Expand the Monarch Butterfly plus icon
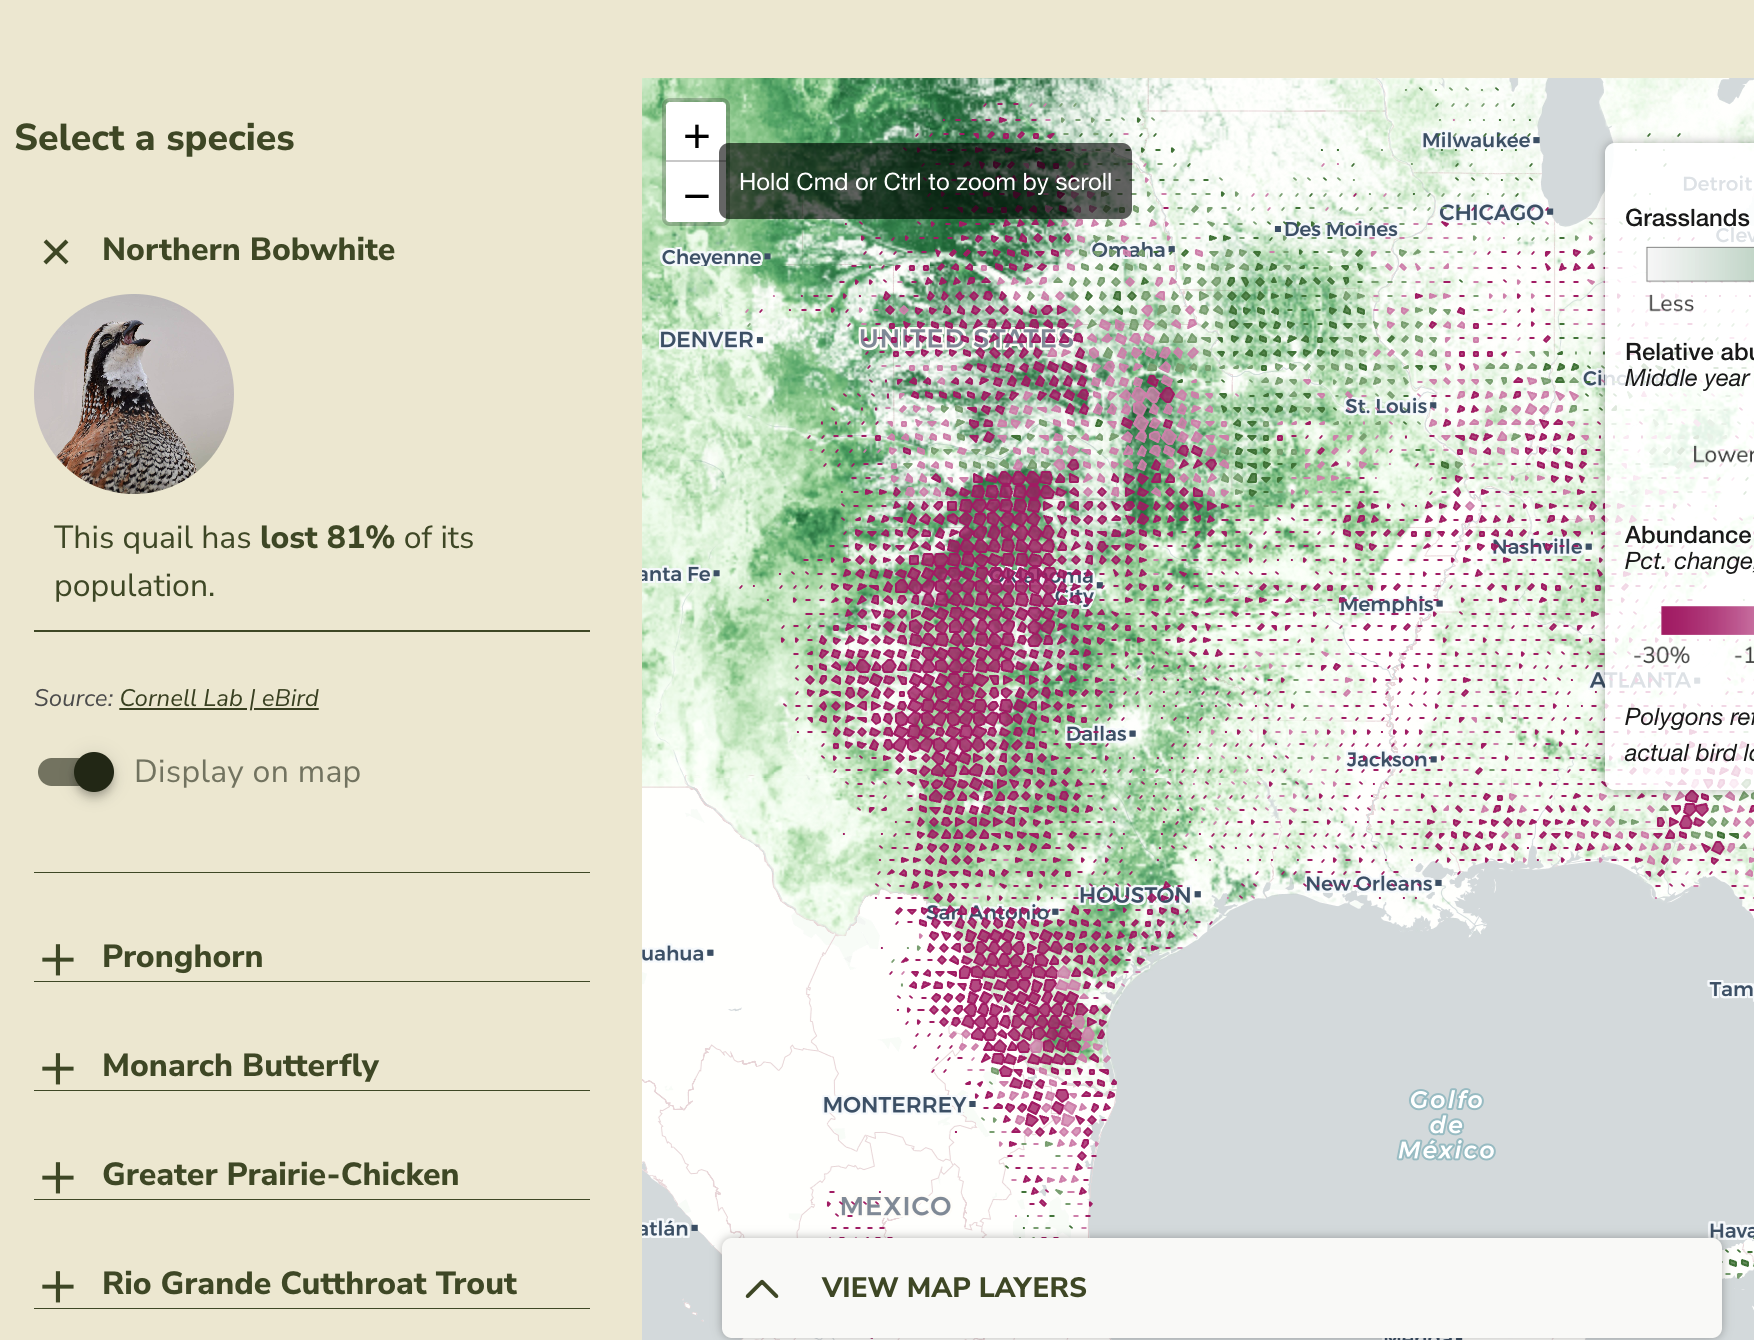 click(58, 1067)
